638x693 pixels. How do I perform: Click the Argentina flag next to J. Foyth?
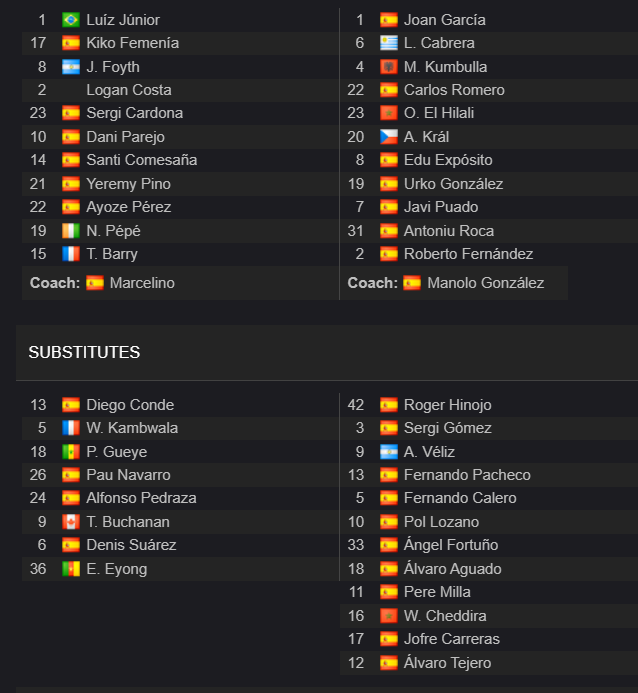71,67
